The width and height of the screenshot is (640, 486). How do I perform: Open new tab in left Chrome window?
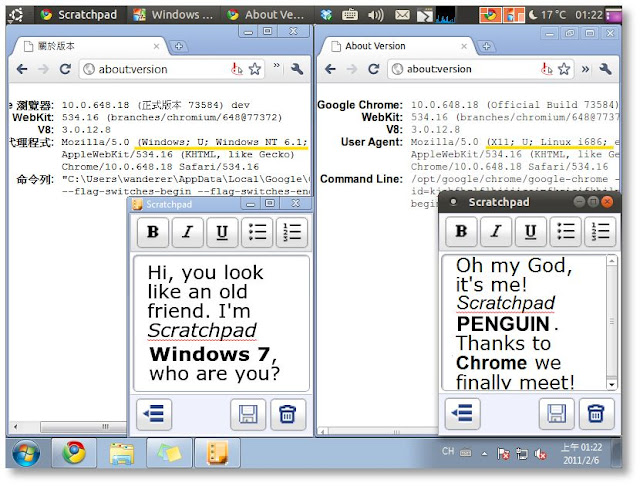[x=178, y=47]
